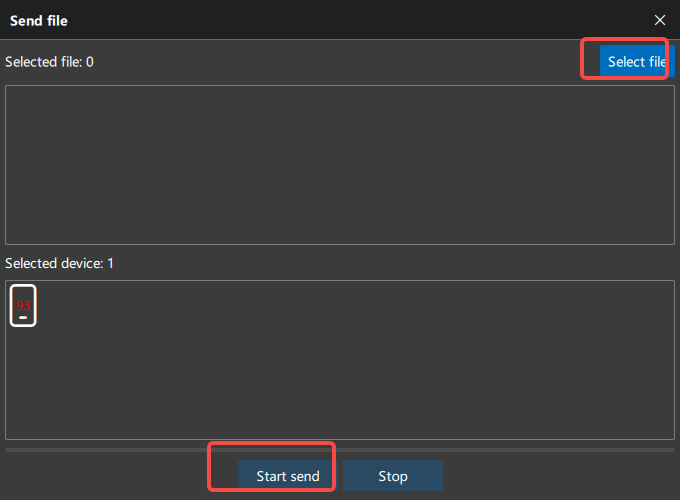This screenshot has height=500, width=680.
Task: Click the home bar of the phone icon
Action: coord(23,318)
